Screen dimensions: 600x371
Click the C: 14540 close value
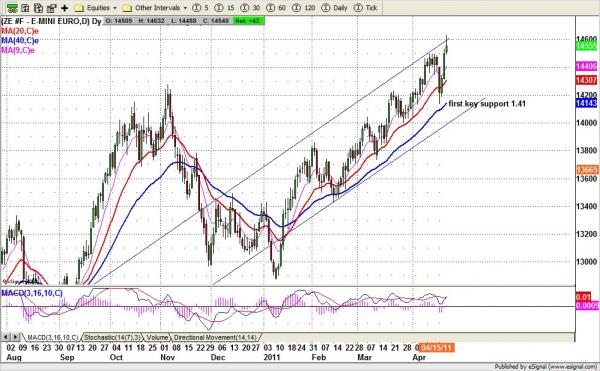pyautogui.click(x=215, y=21)
